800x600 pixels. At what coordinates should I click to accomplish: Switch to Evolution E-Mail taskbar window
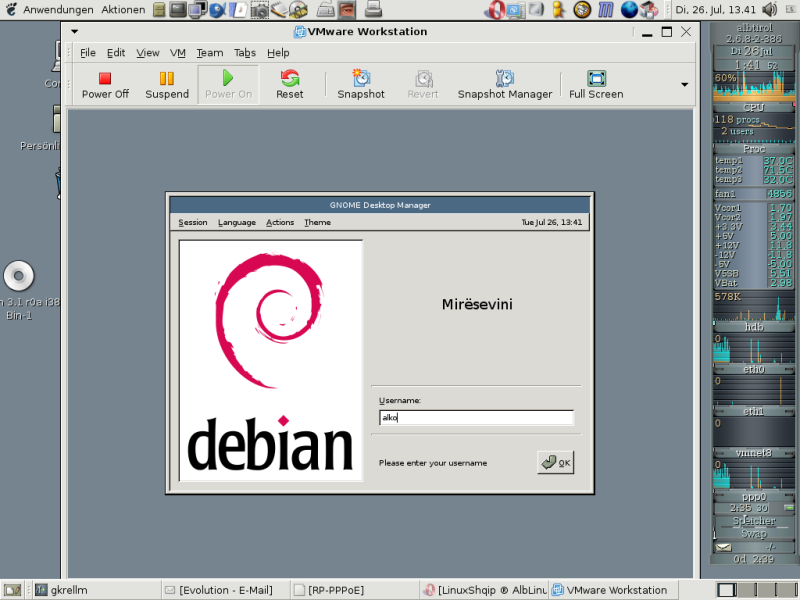point(226,590)
